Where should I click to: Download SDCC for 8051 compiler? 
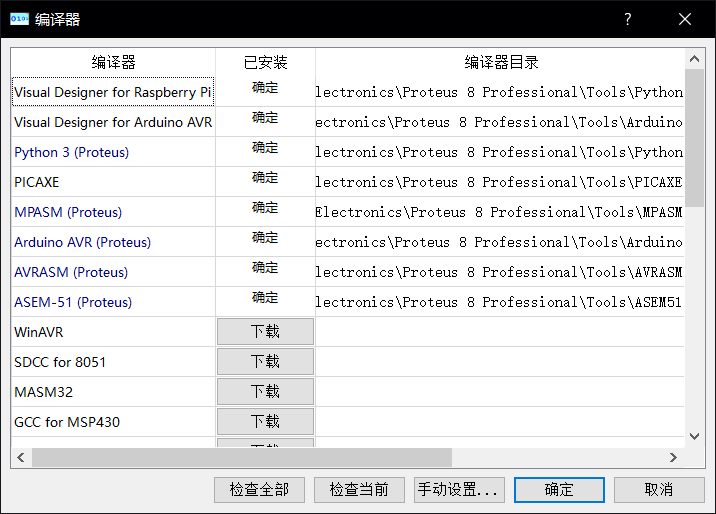tap(265, 362)
